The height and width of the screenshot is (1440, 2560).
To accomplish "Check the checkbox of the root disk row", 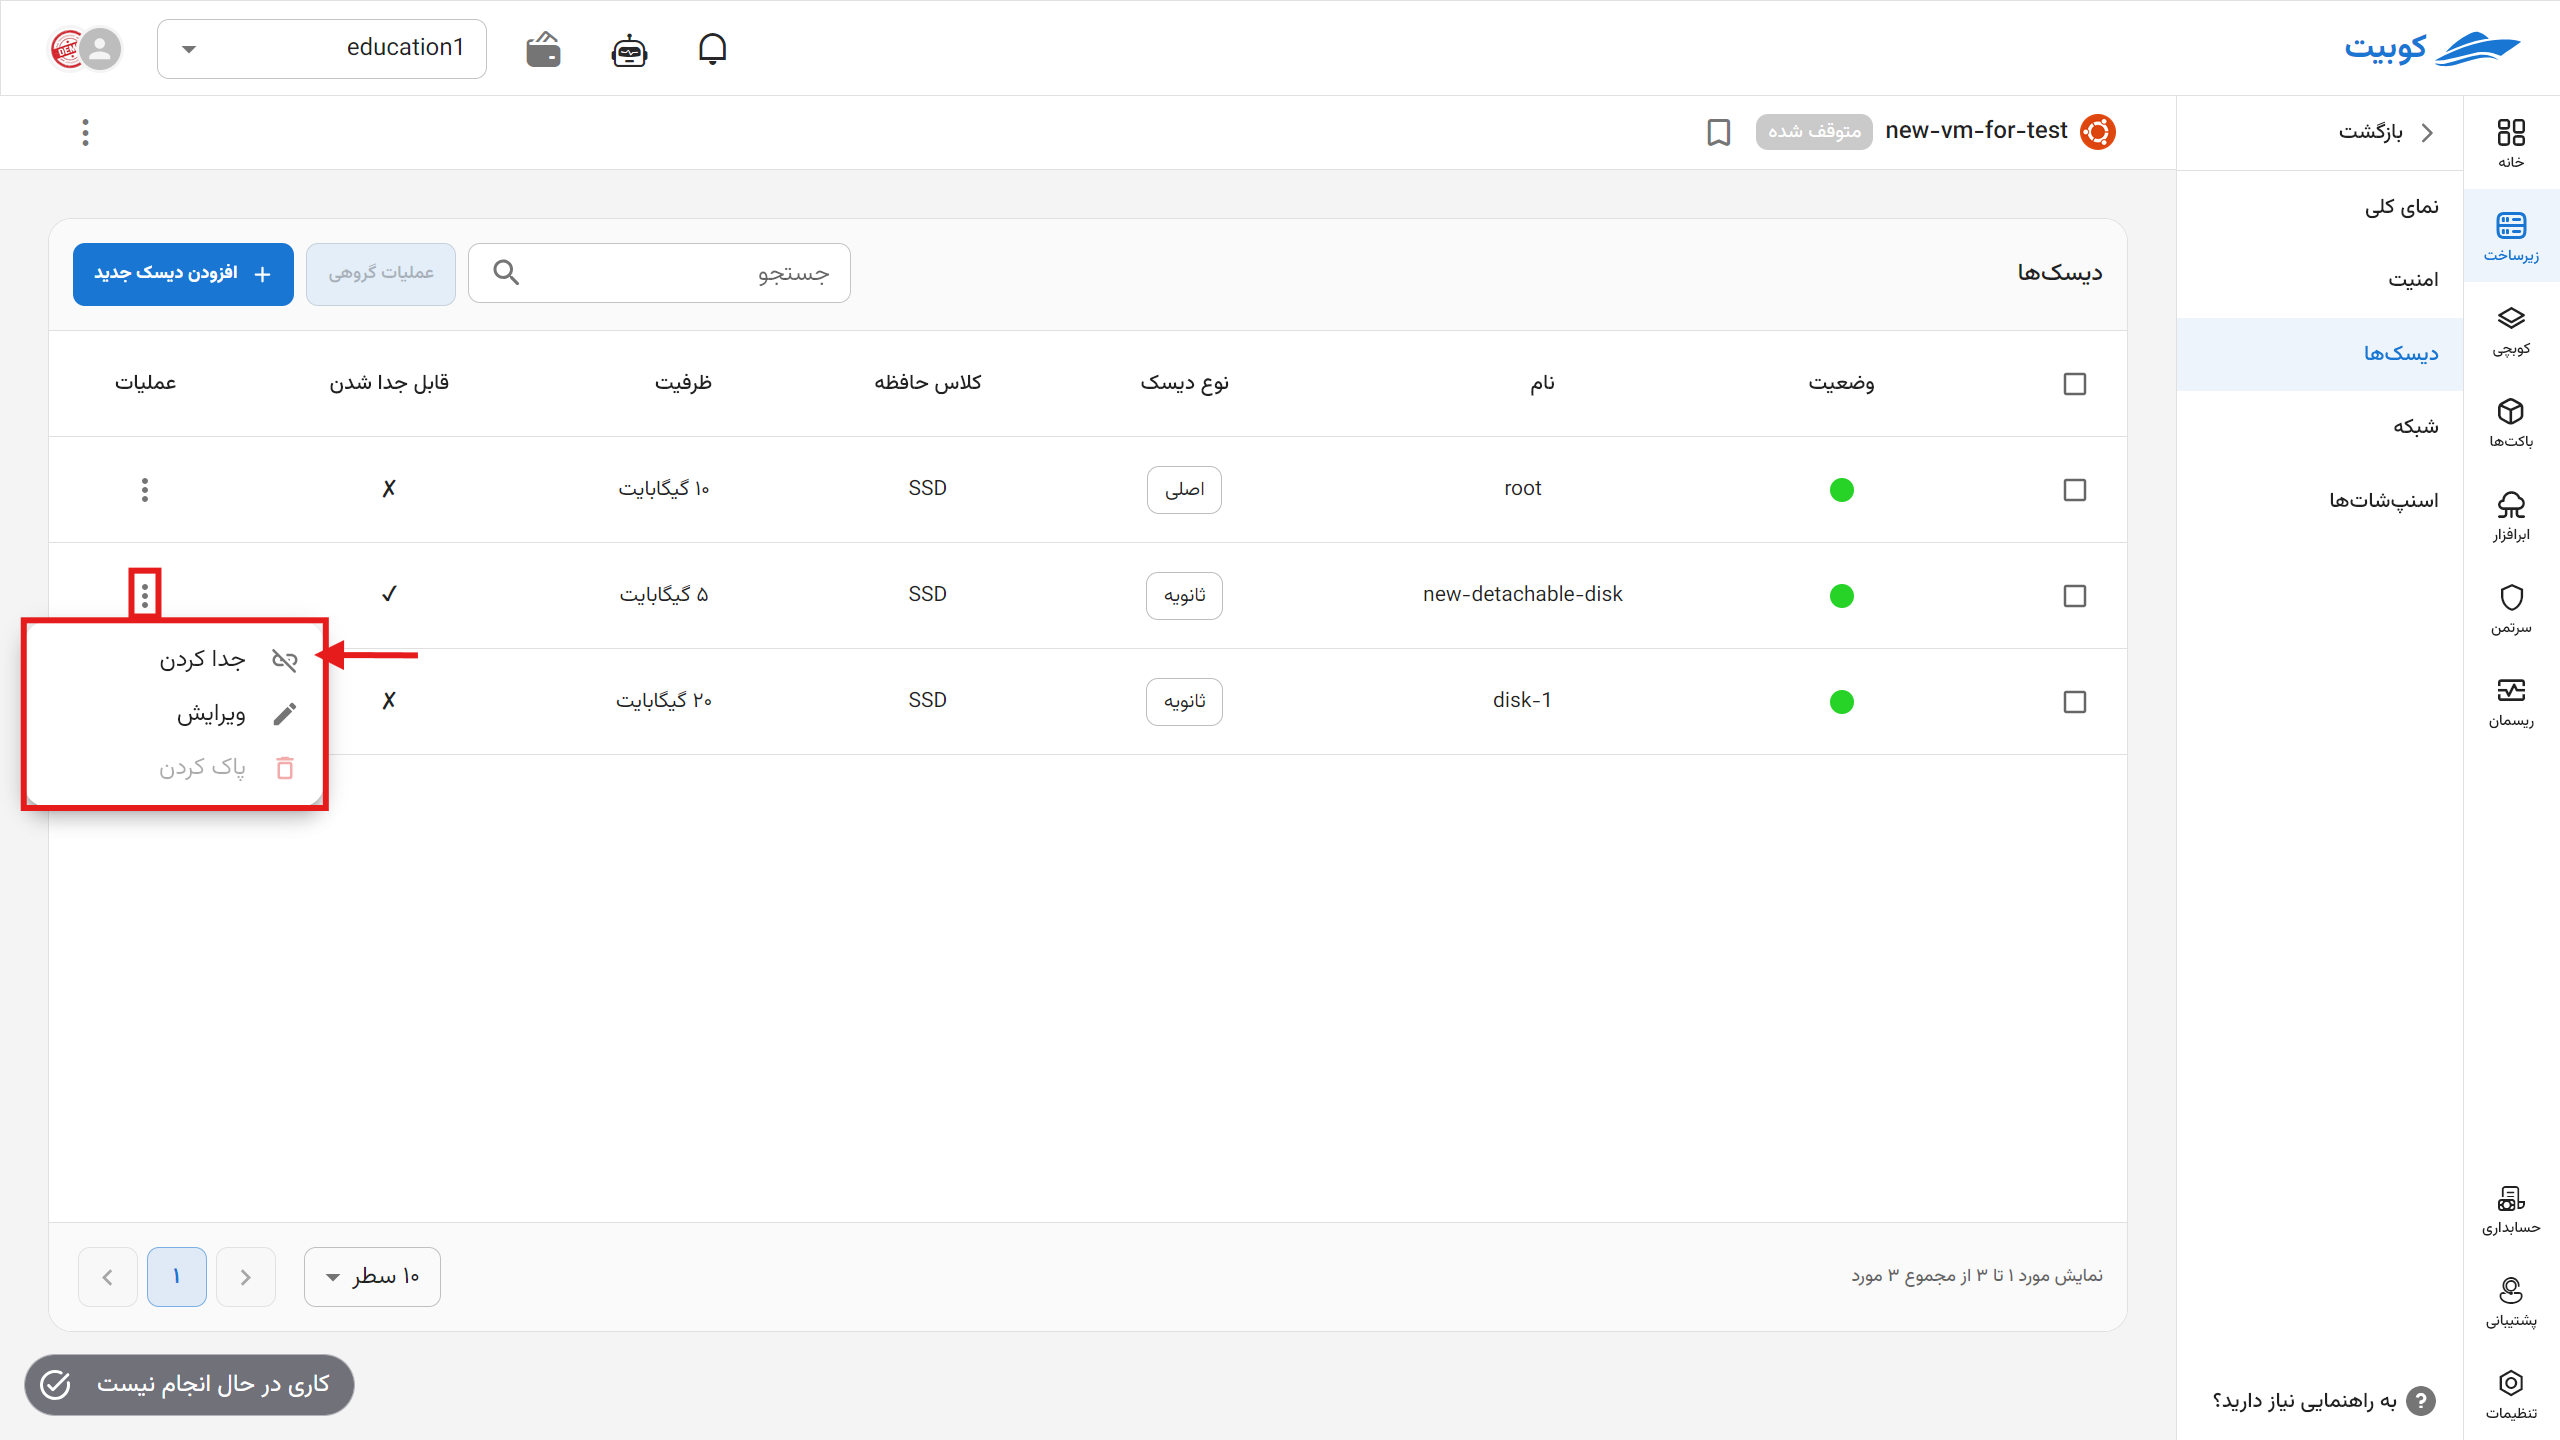I will click(2075, 490).
